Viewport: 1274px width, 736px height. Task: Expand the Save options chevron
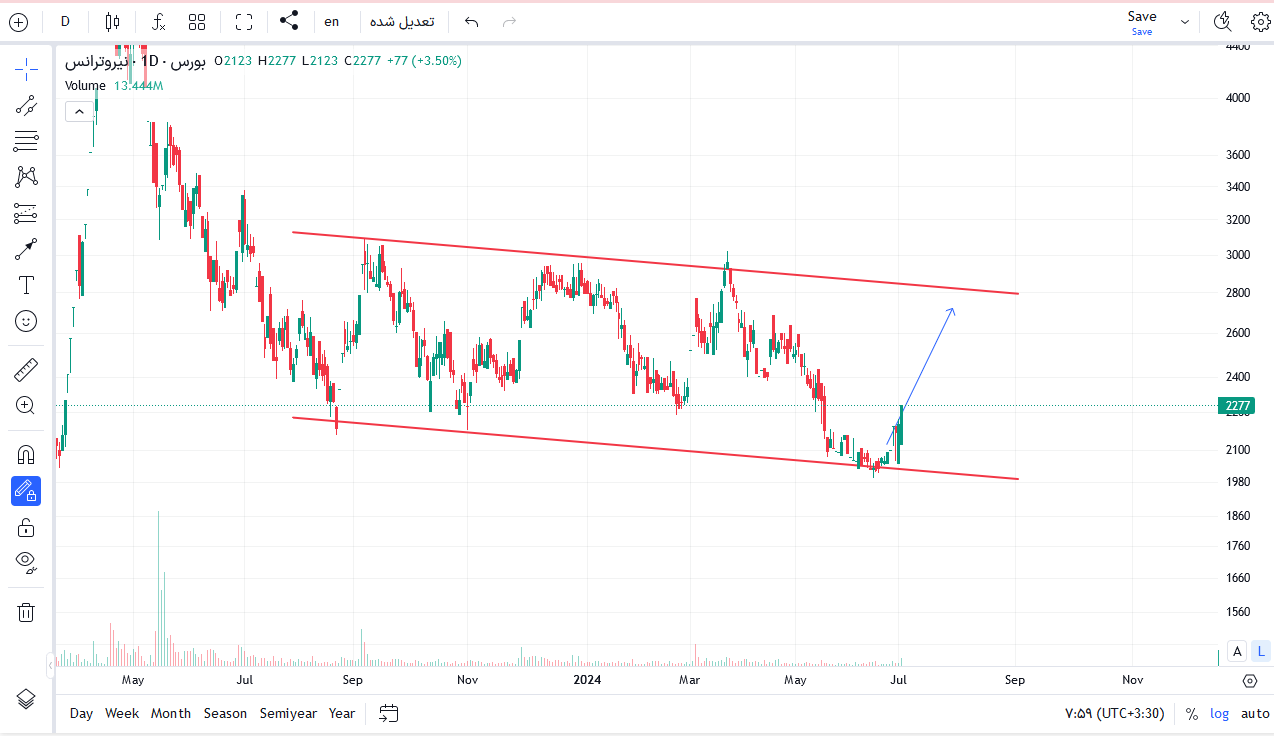click(x=1185, y=22)
